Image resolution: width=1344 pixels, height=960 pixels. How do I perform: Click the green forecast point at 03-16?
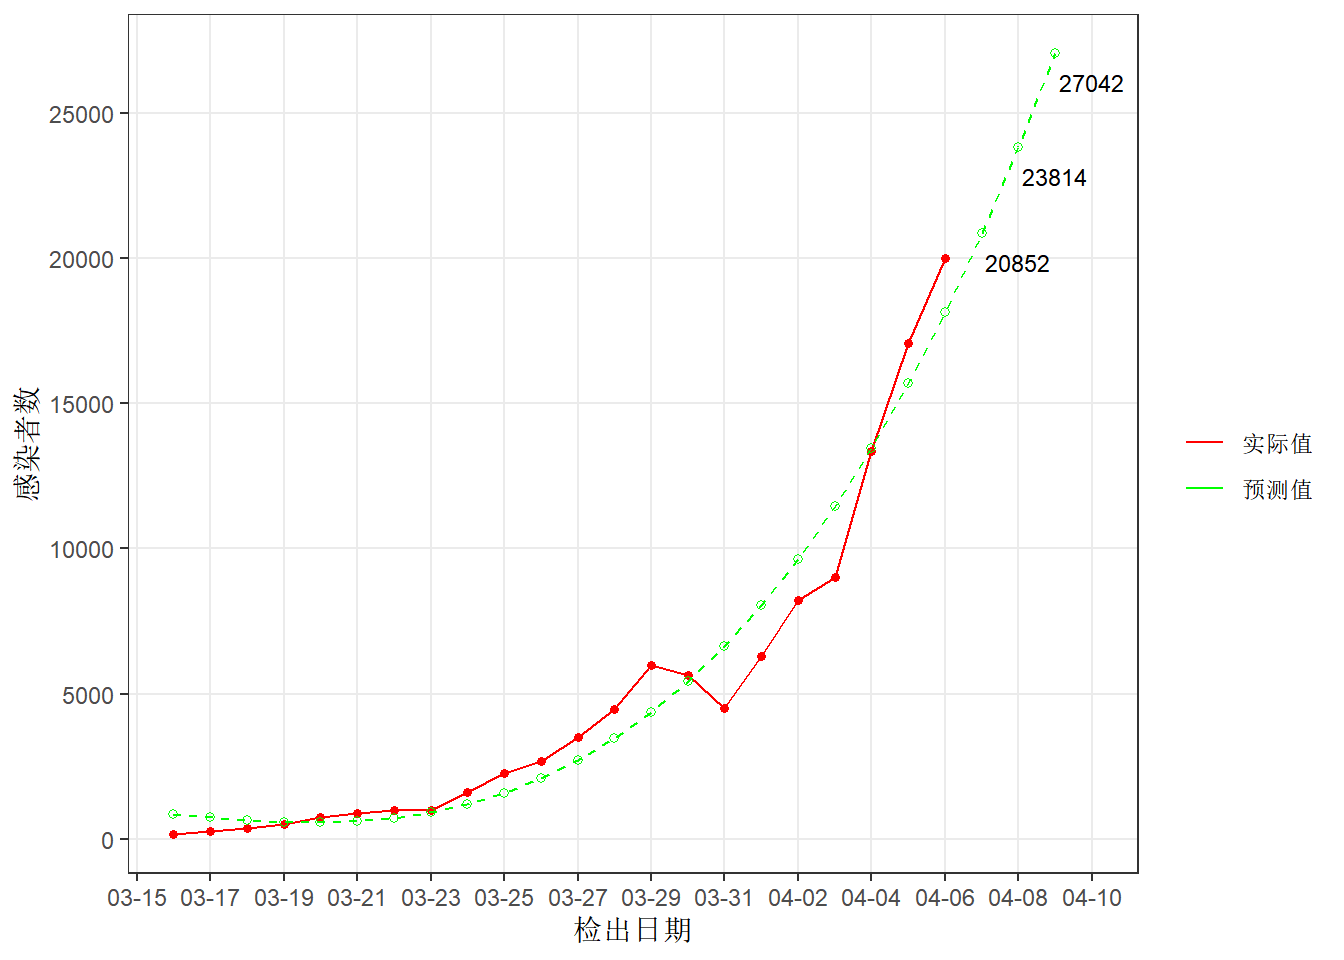[x=173, y=815]
